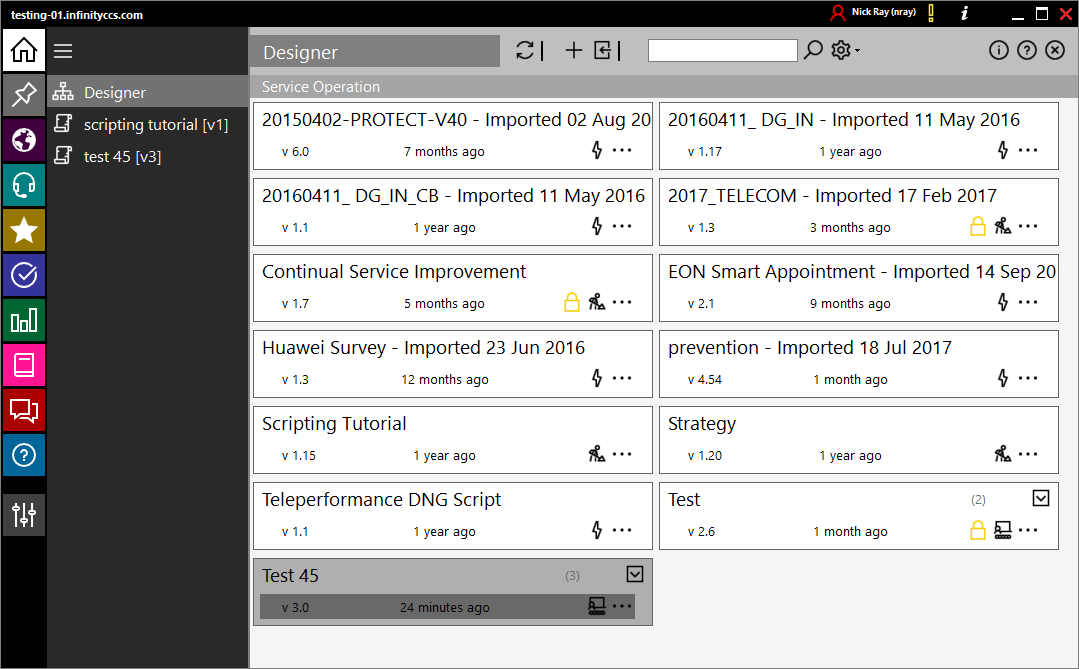1079x669 pixels.
Task: Open the gear settings dropdown
Action: pos(845,50)
